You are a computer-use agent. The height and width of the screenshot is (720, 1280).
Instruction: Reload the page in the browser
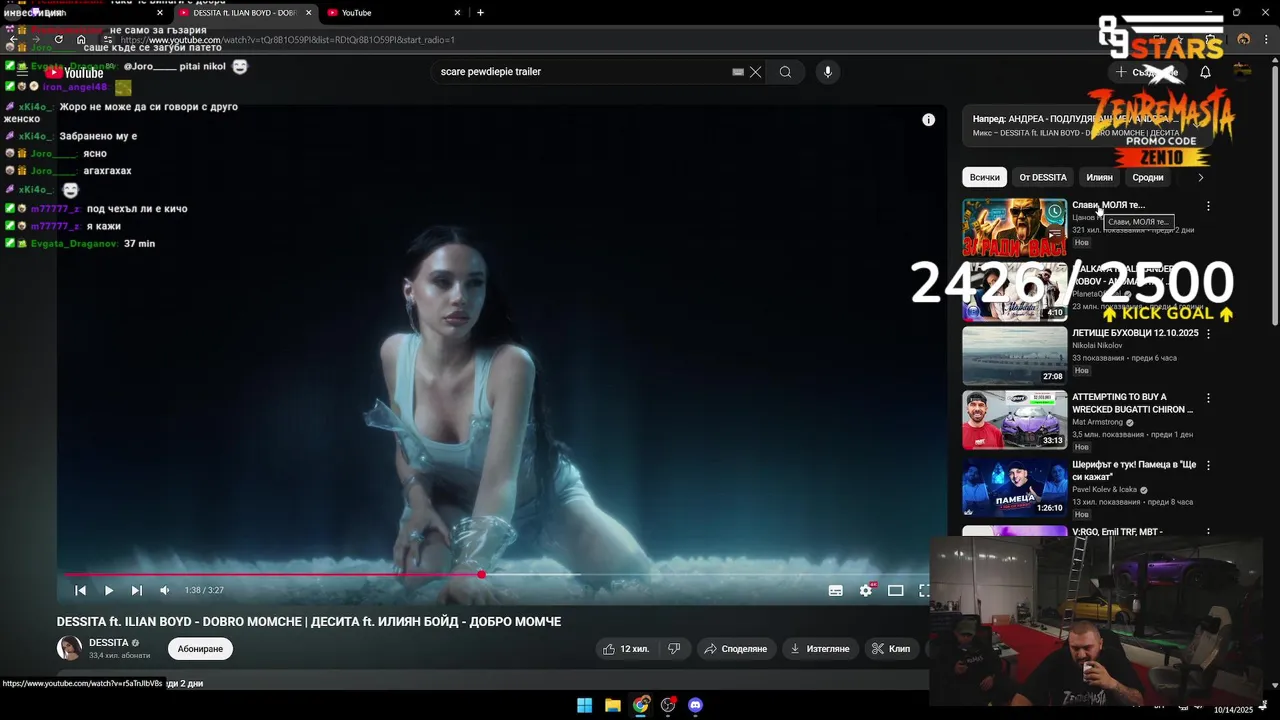coord(59,40)
